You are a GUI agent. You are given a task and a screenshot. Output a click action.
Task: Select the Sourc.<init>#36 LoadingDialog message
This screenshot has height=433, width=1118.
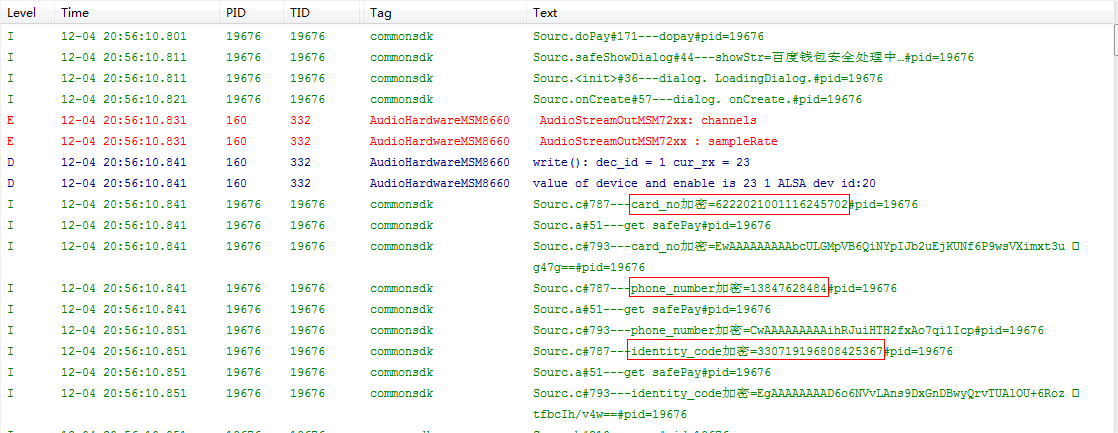point(708,78)
